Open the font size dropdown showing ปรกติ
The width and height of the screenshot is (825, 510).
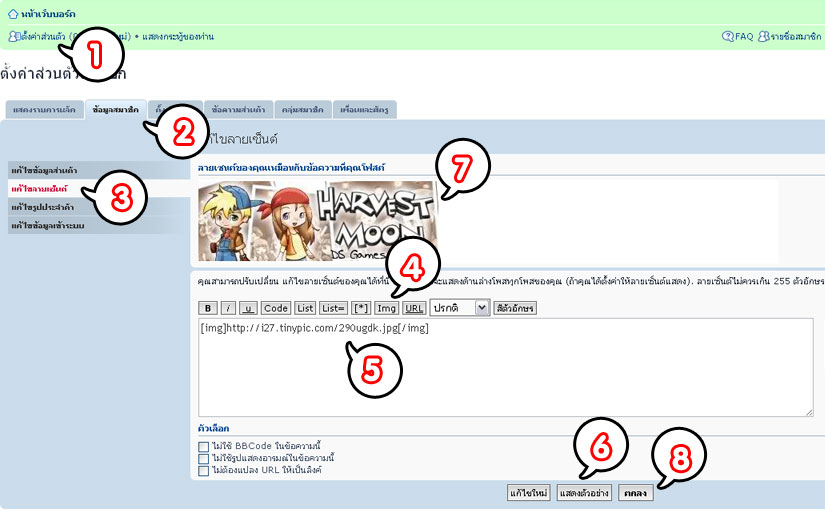[460, 308]
